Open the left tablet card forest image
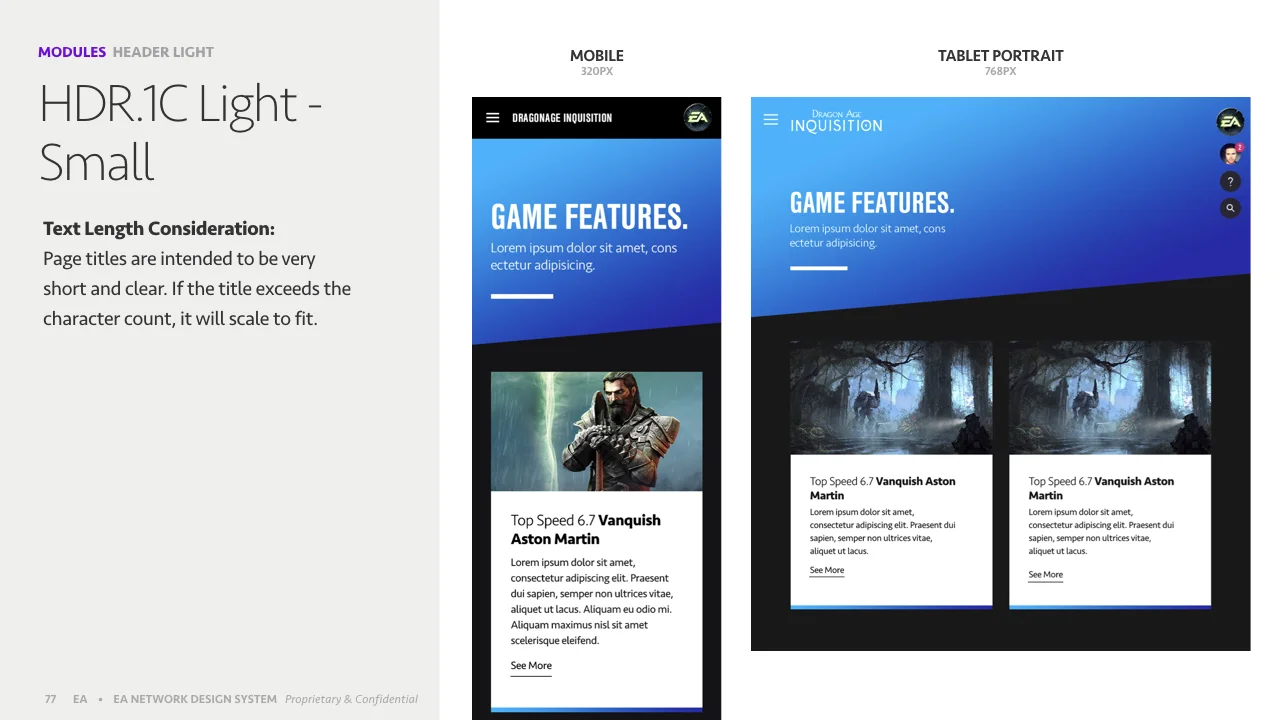 (891, 398)
